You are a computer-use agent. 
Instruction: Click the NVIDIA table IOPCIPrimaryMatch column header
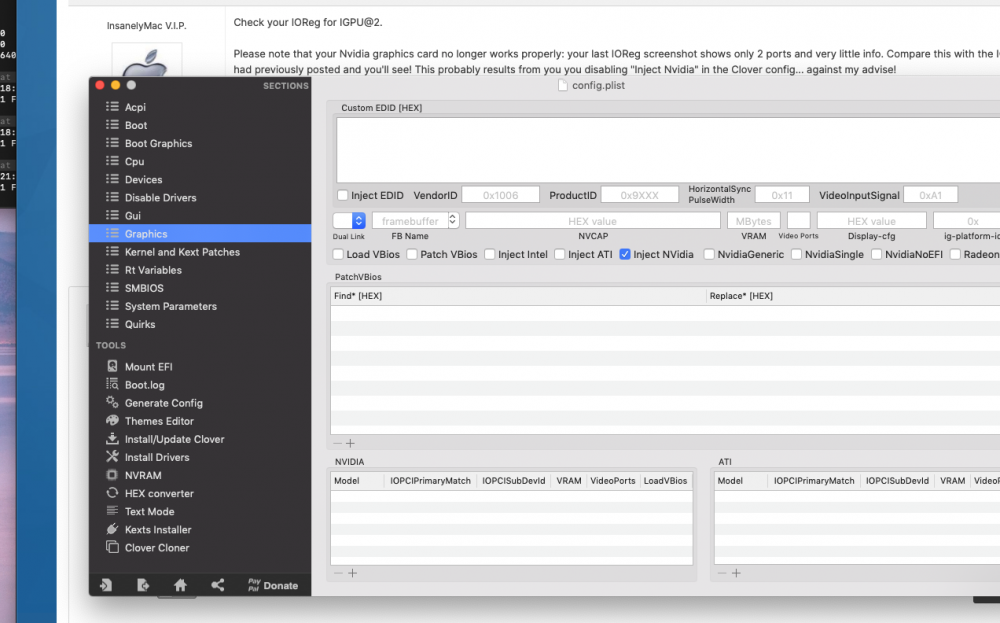[x=430, y=481]
